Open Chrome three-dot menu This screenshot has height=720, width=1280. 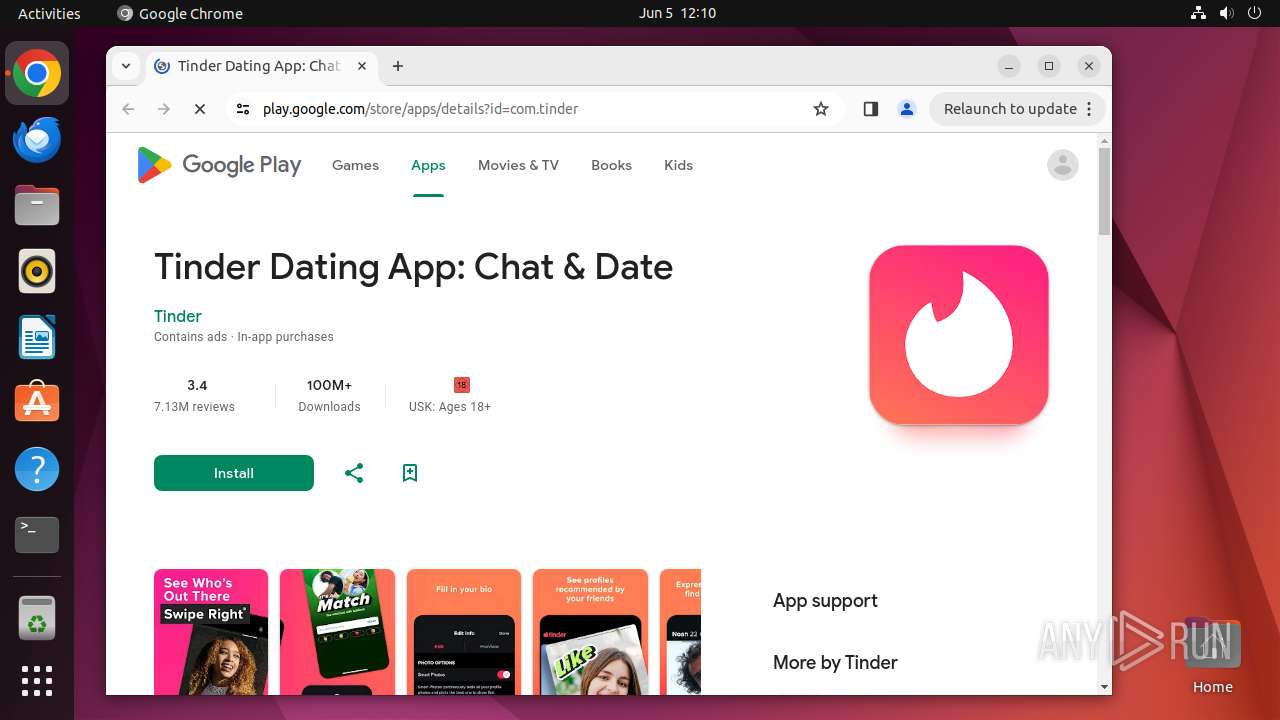[1089, 109]
